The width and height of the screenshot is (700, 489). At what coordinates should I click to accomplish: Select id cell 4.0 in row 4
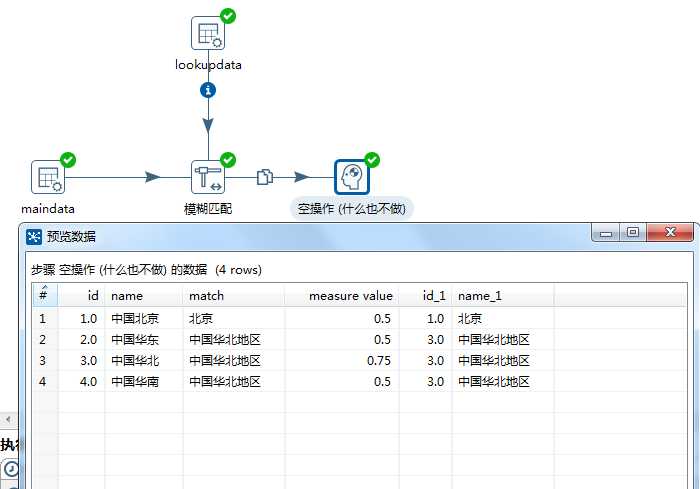pyautogui.click(x=81, y=381)
